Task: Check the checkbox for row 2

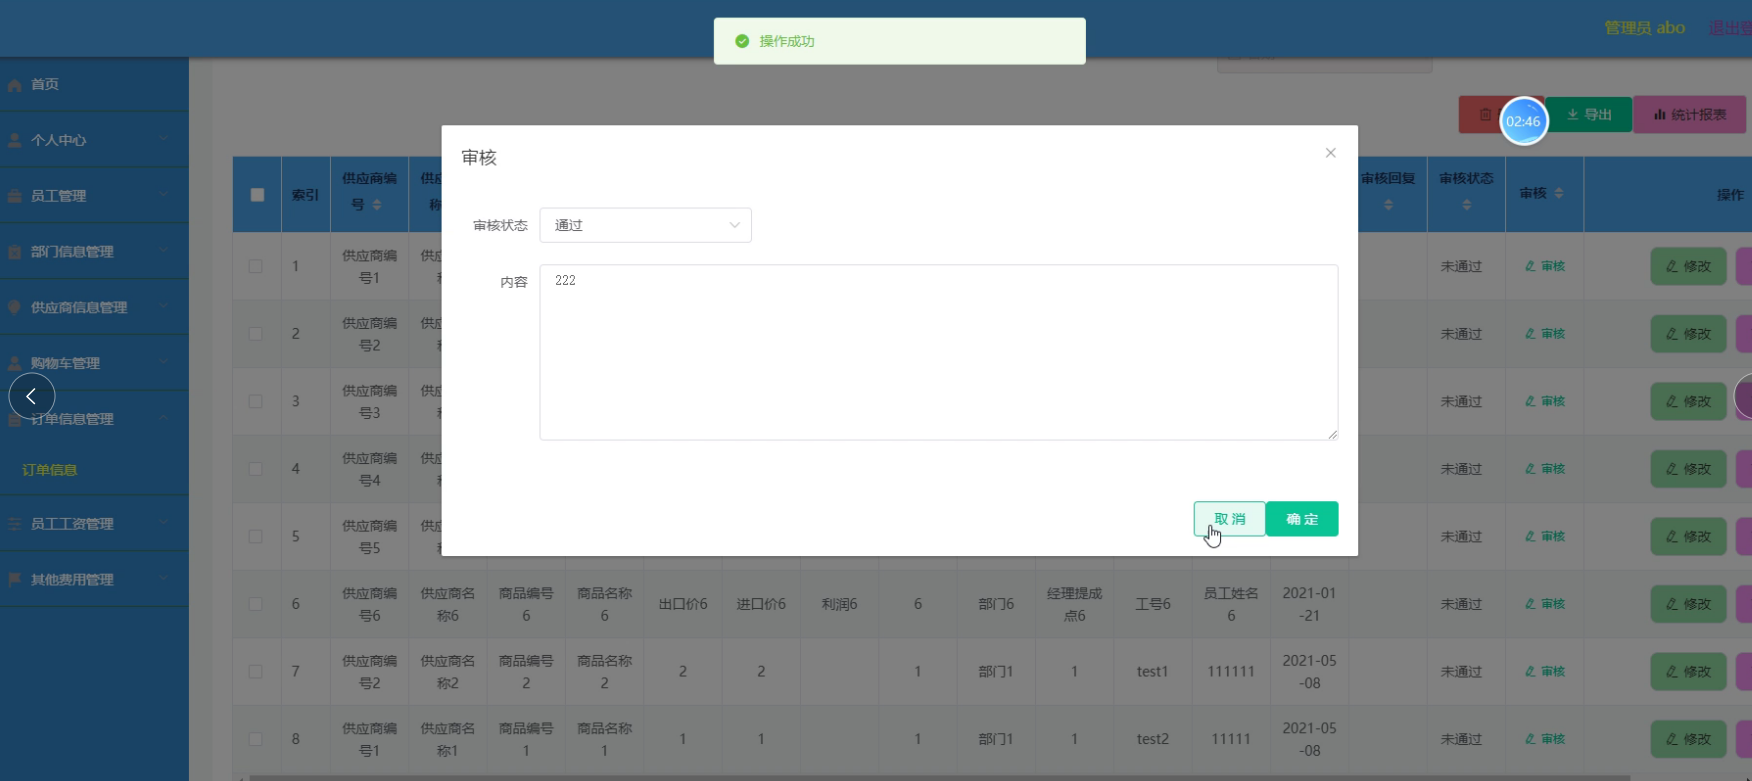Action: 256,334
